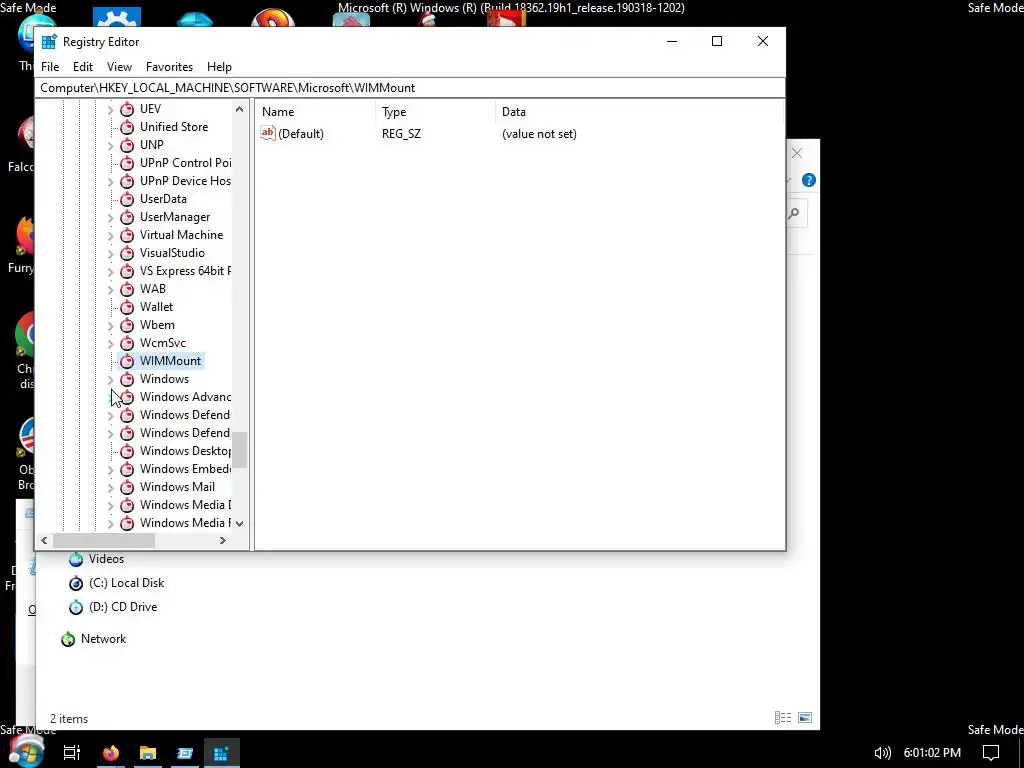Expand the WAB key
Image resolution: width=1024 pixels, height=768 pixels.
click(110, 289)
